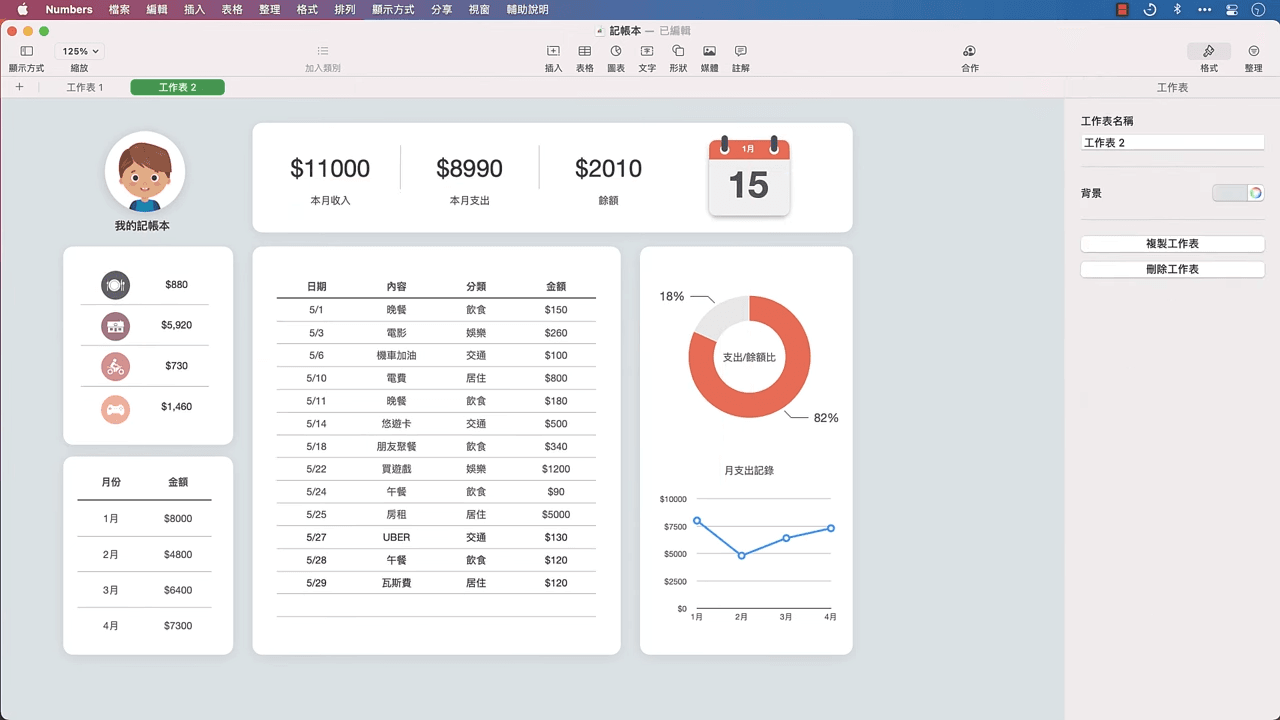Add a new sheet with plus button

coord(19,88)
